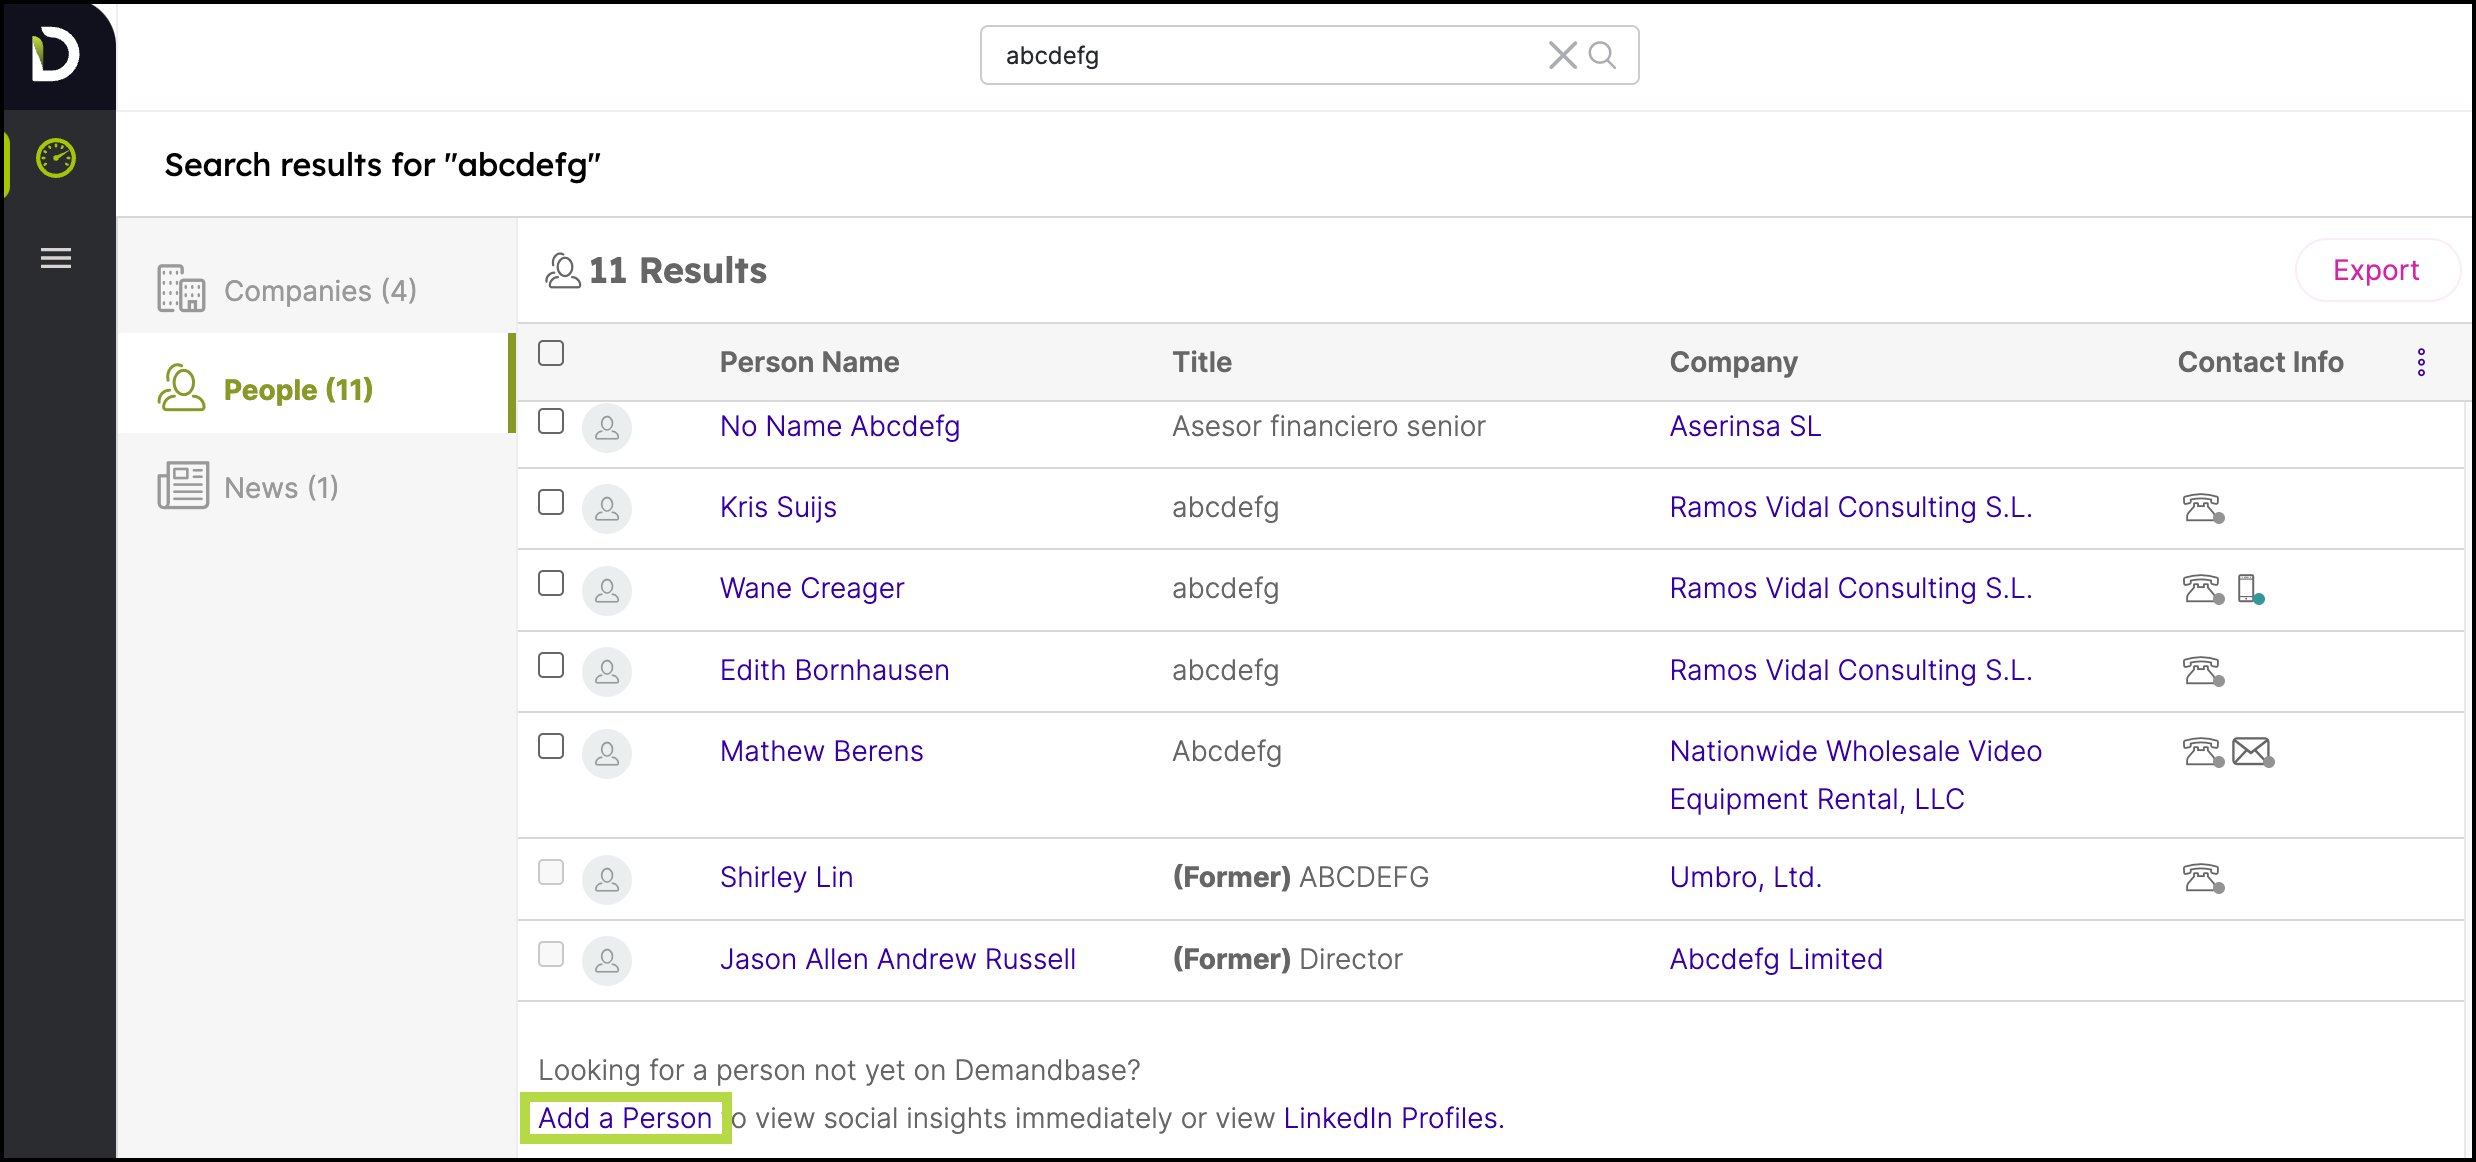
Task: Click phone icon for Kris Suijs
Action: (x=2203, y=508)
